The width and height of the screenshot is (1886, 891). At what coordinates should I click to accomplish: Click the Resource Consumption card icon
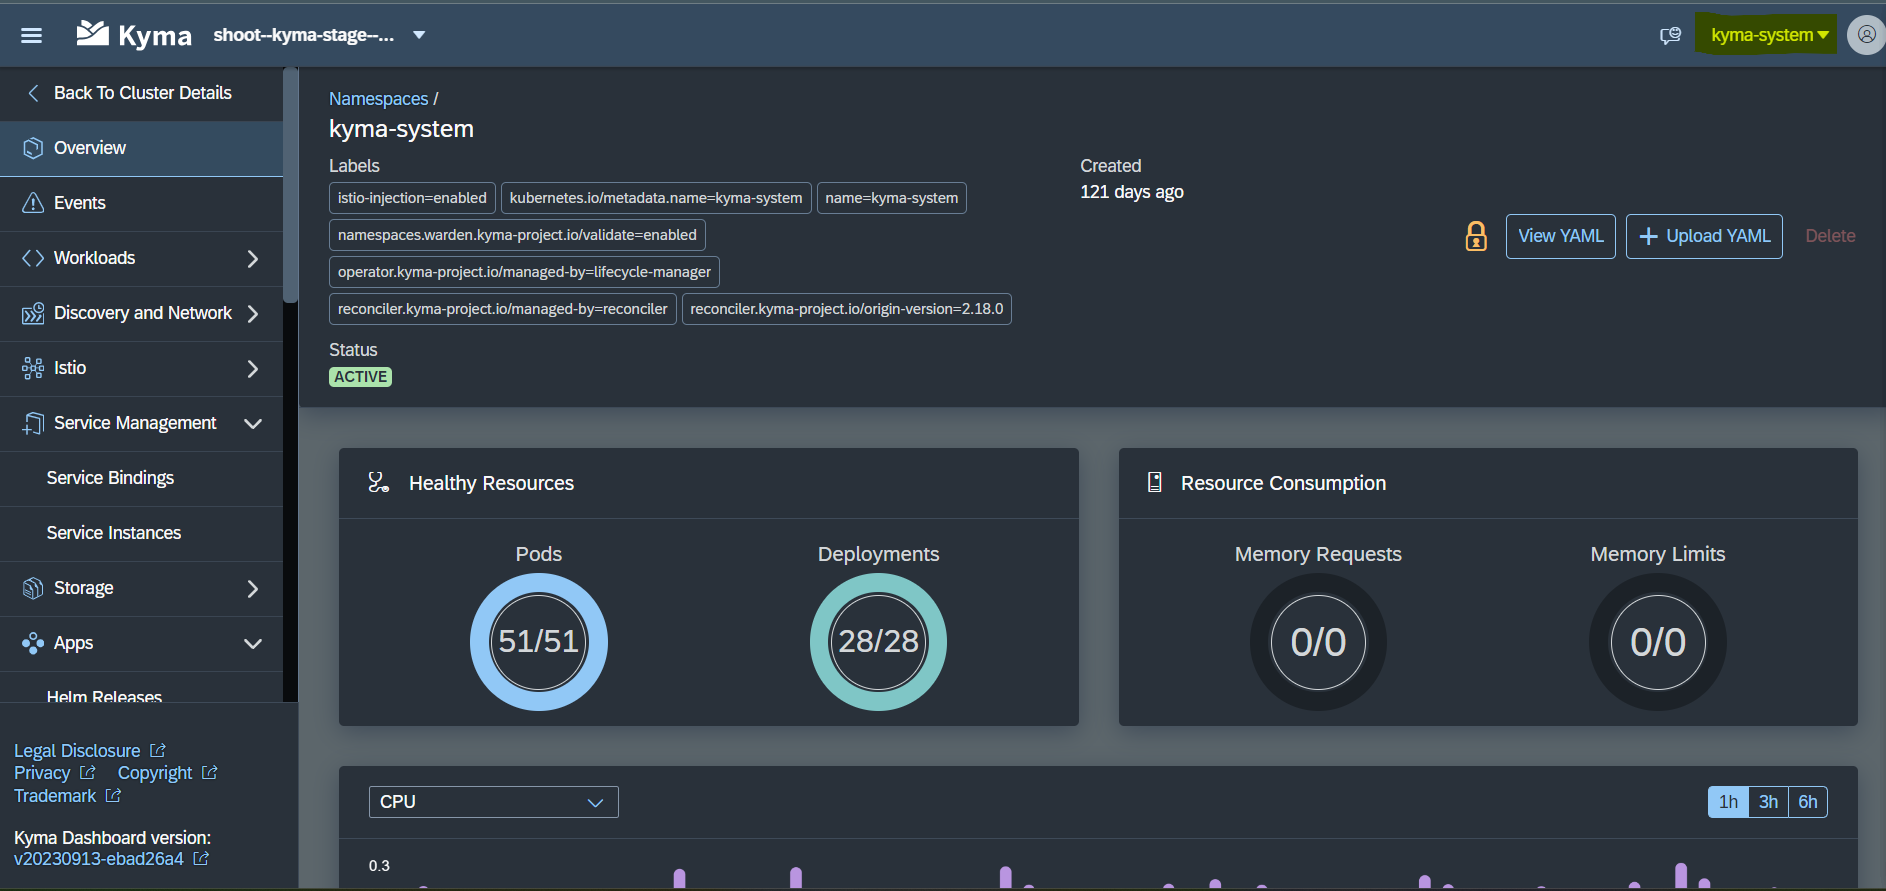[1154, 483]
